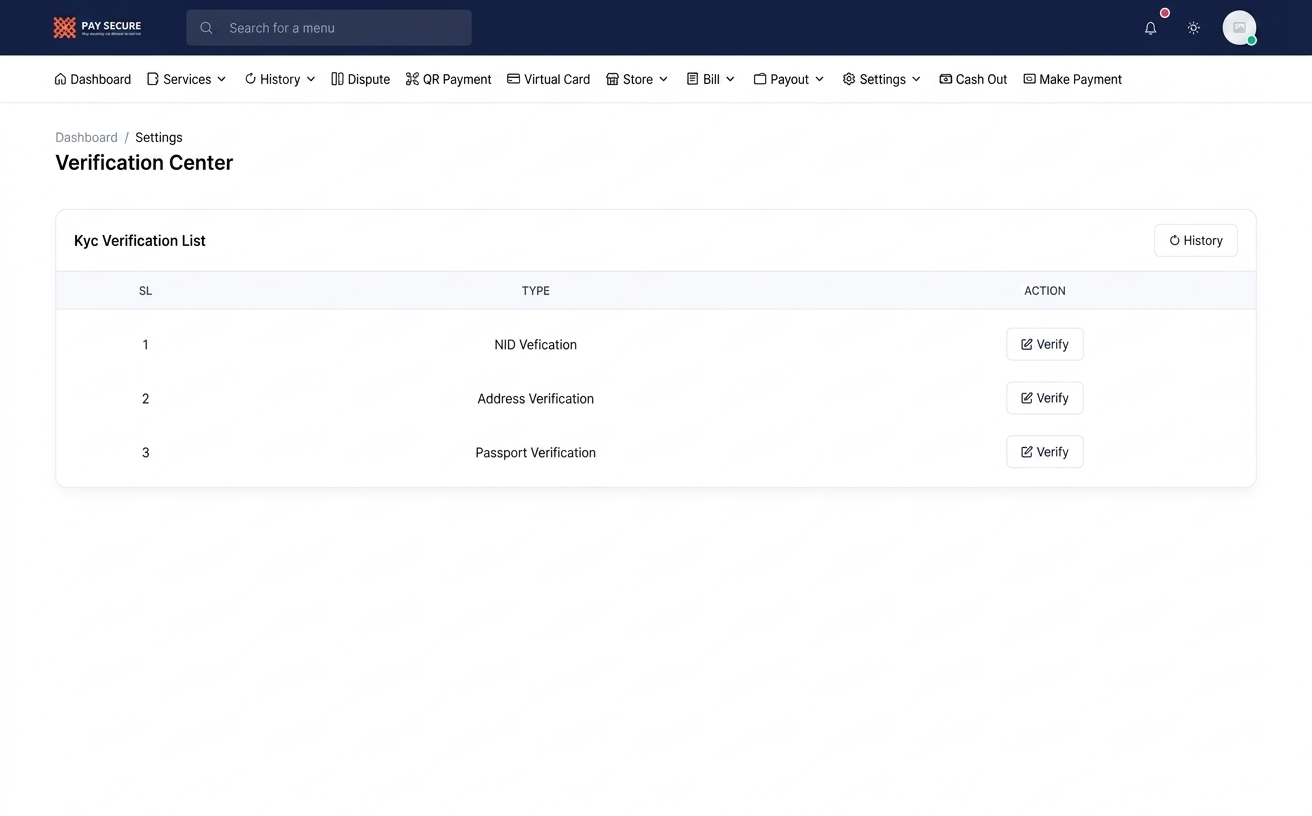The width and height of the screenshot is (1312, 816).
Task: Open the Make Payment menu item
Action: (1073, 79)
